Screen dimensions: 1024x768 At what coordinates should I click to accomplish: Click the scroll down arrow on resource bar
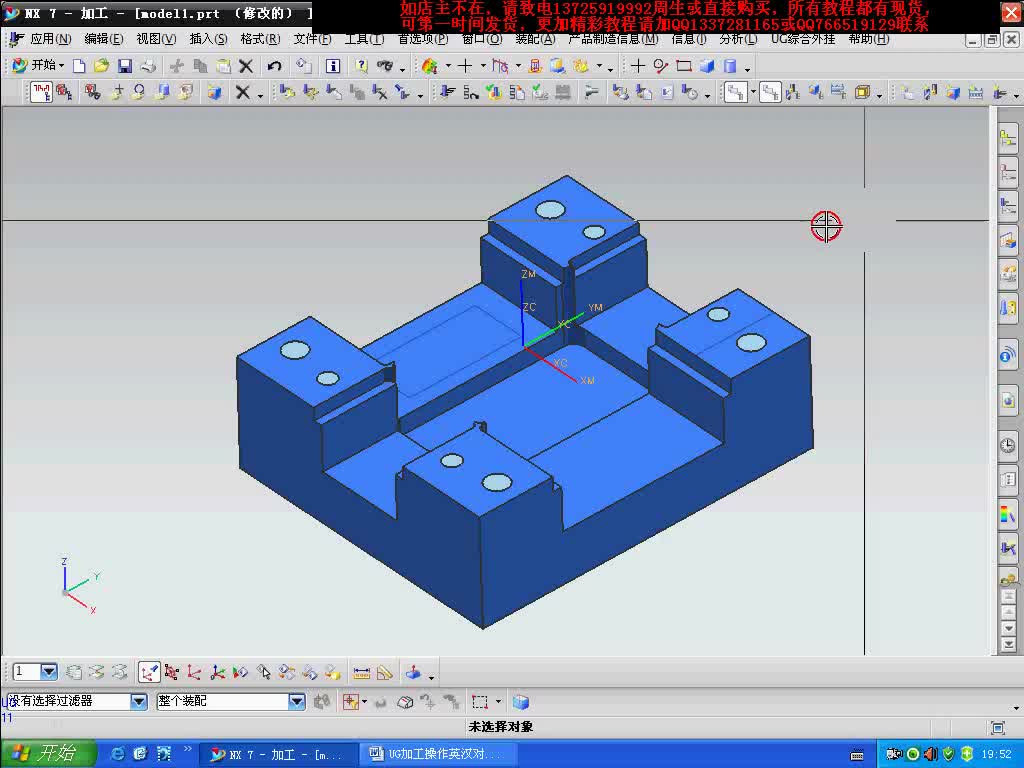click(x=1009, y=628)
